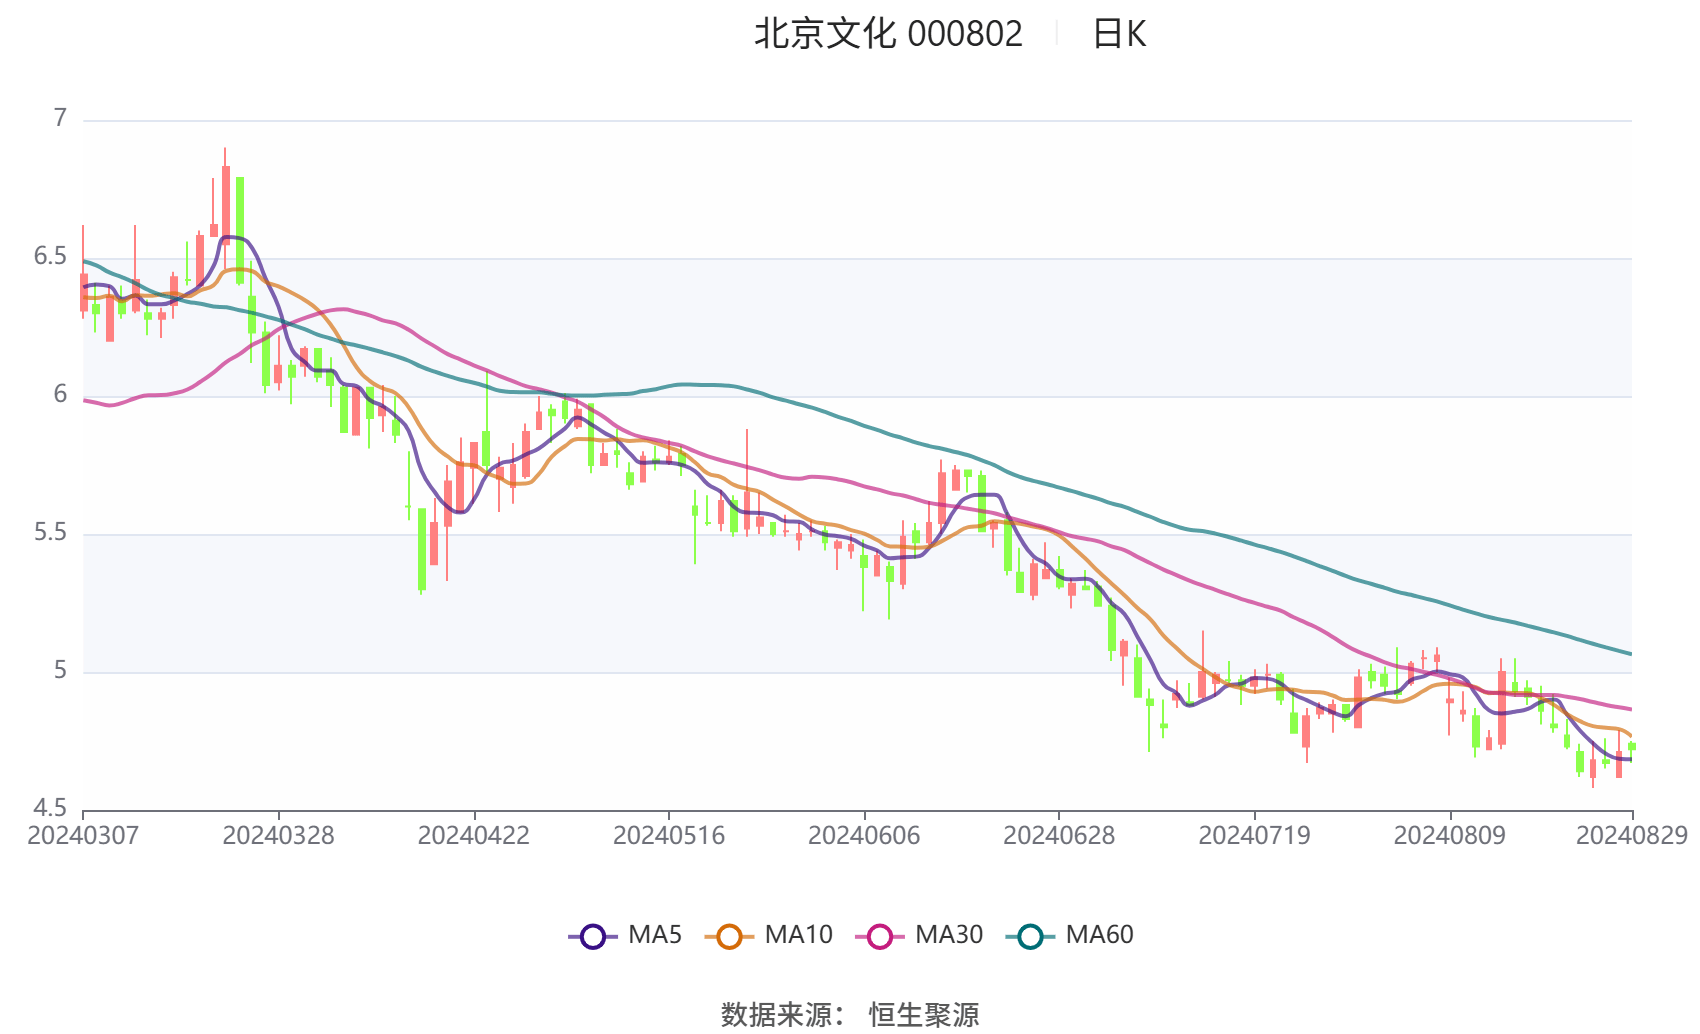This screenshot has height=1034, width=1700.
Task: Click the 6.5 price axis label
Action: pos(50,256)
